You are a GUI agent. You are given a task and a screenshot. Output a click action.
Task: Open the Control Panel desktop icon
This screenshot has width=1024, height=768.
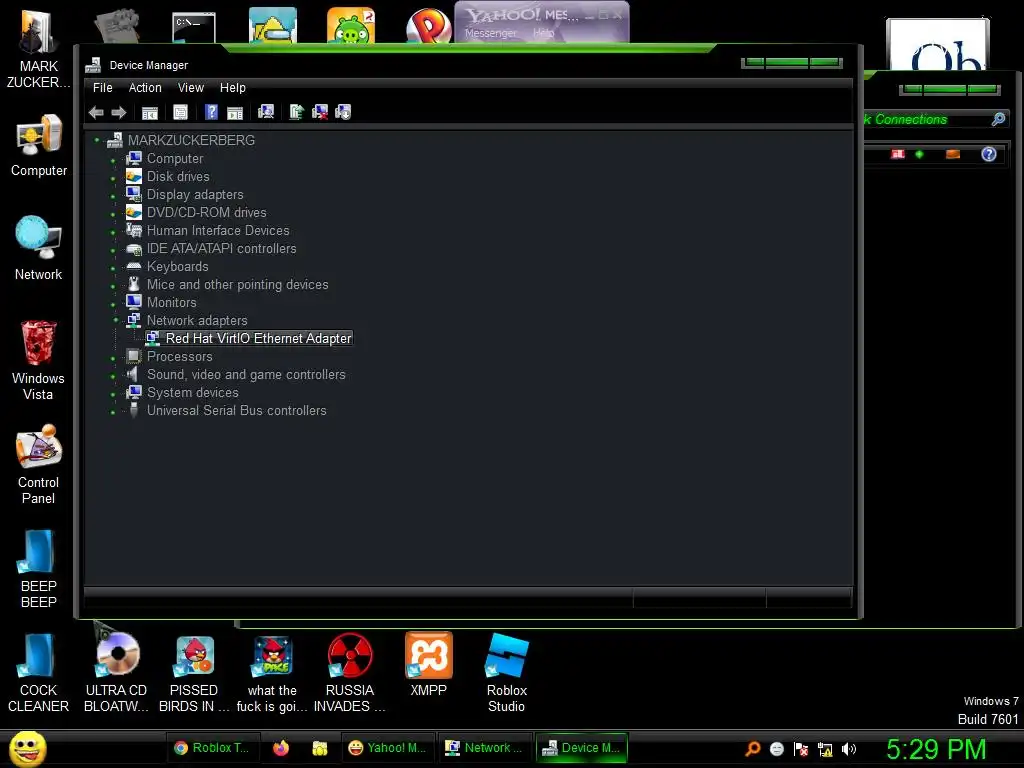[x=39, y=464]
